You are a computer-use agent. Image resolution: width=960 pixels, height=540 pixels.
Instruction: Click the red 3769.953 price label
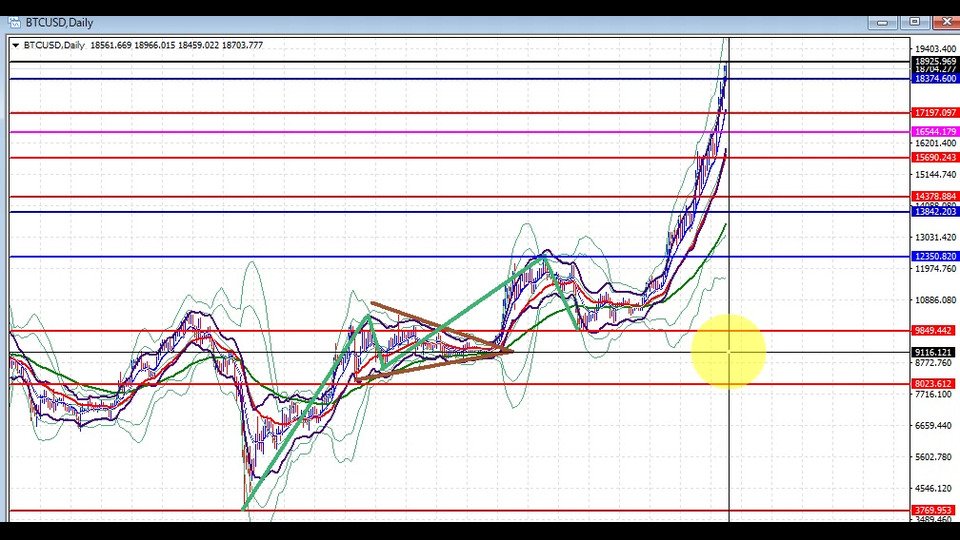tap(933, 510)
